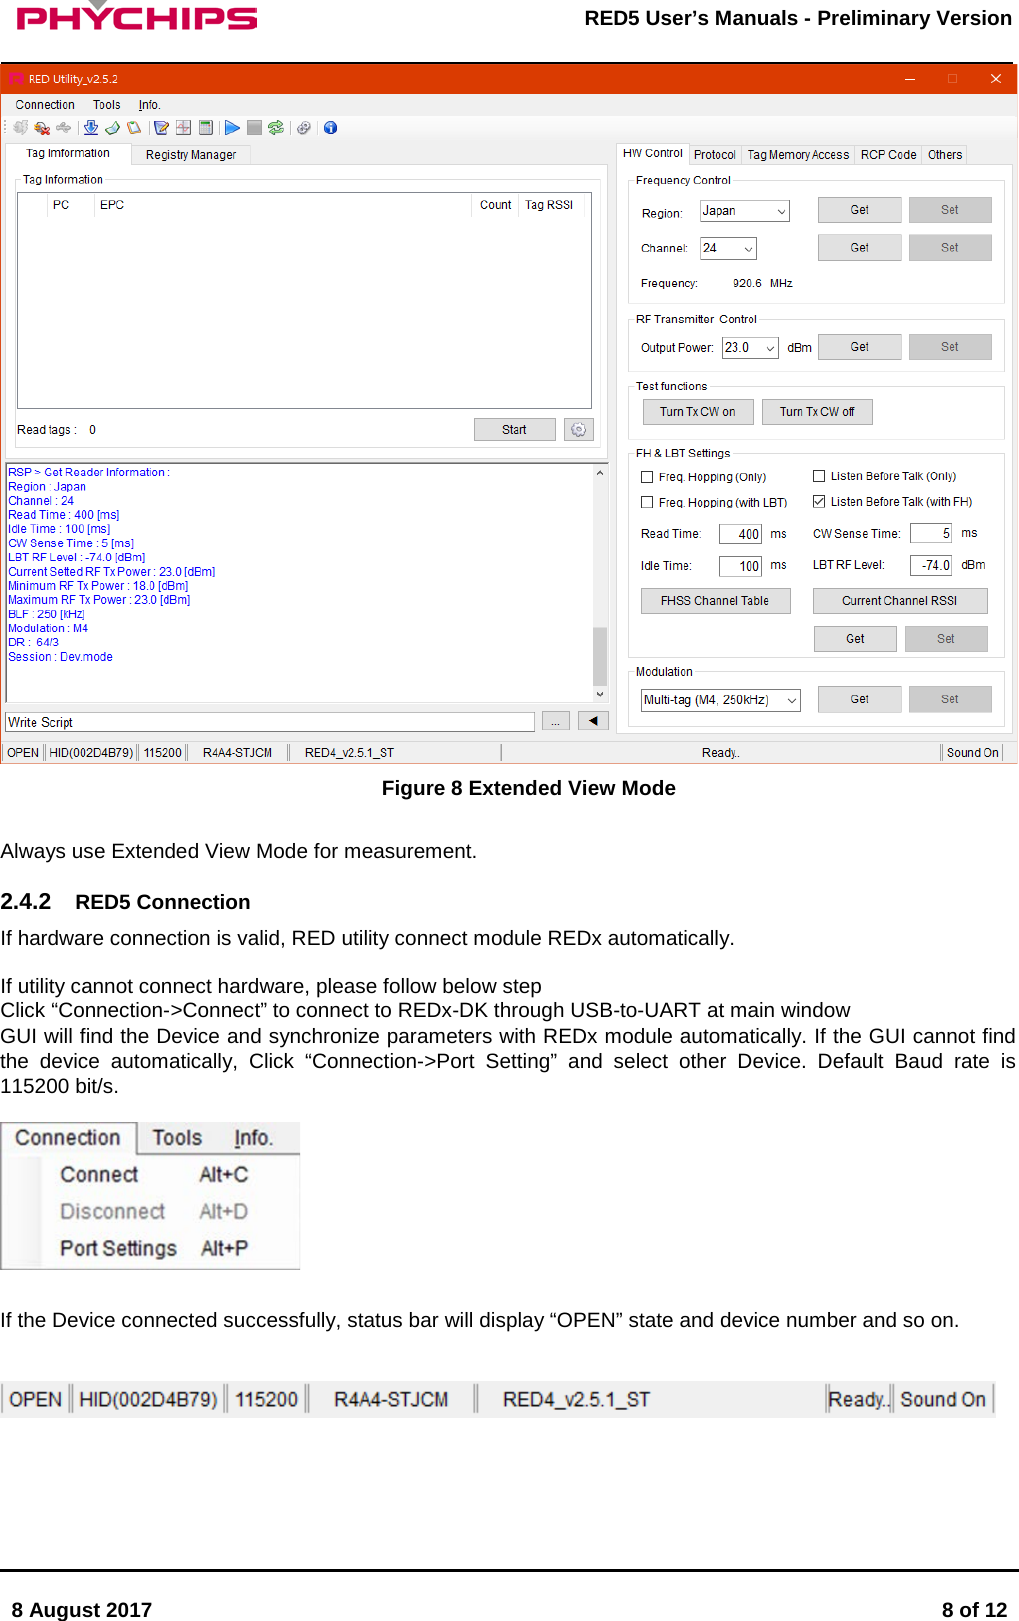1019x1621 pixels.
Task: Click the blue play arrow toolbar icon
Action: [232, 127]
